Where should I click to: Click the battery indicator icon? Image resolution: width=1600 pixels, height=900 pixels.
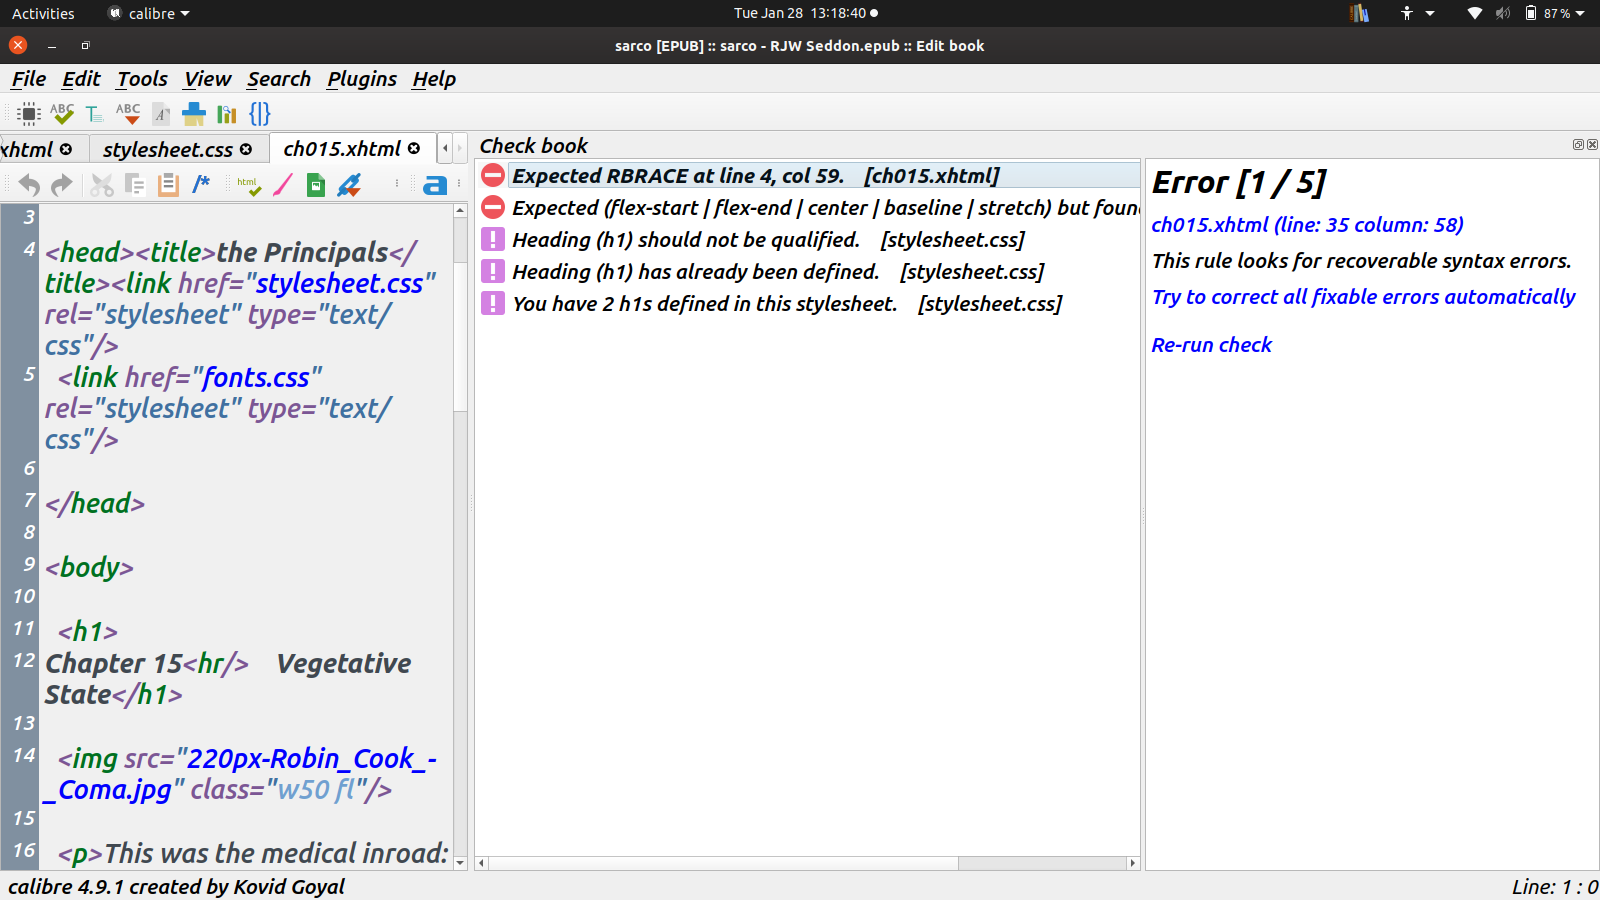coord(1531,13)
